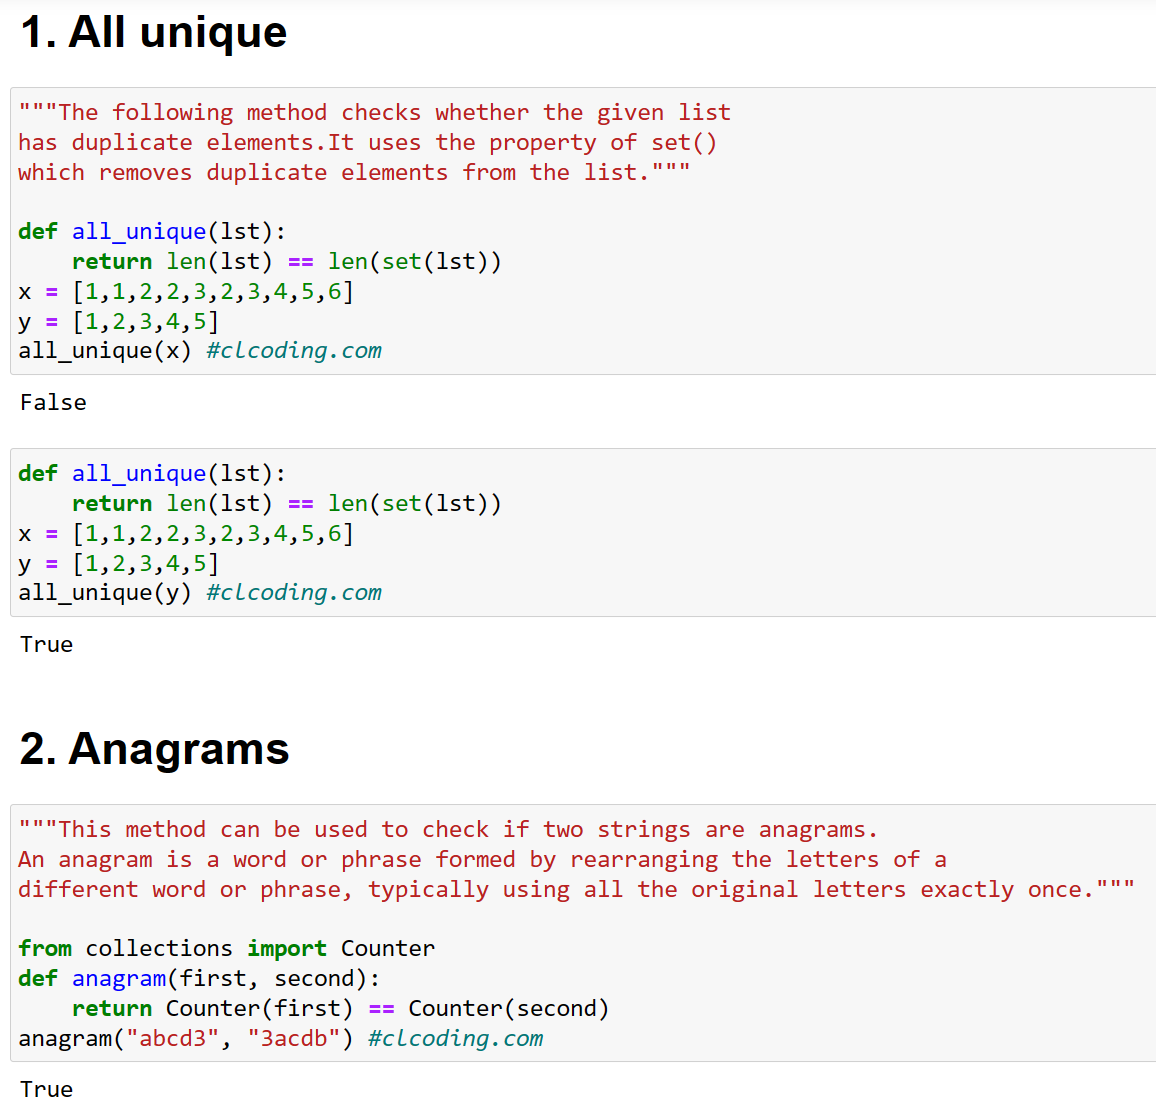Click 'from collections import Counter' line
Screen dimensions: 1156x1115
(226, 948)
